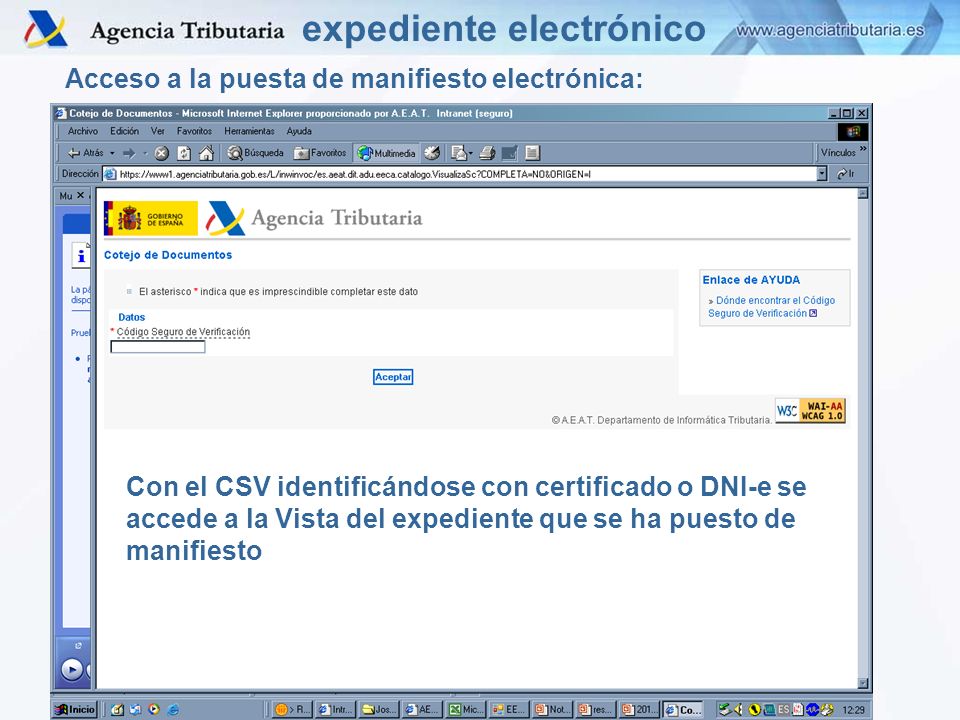The width and height of the screenshot is (960, 720).
Task: Open the History icon in the toolbar
Action: pos(432,153)
